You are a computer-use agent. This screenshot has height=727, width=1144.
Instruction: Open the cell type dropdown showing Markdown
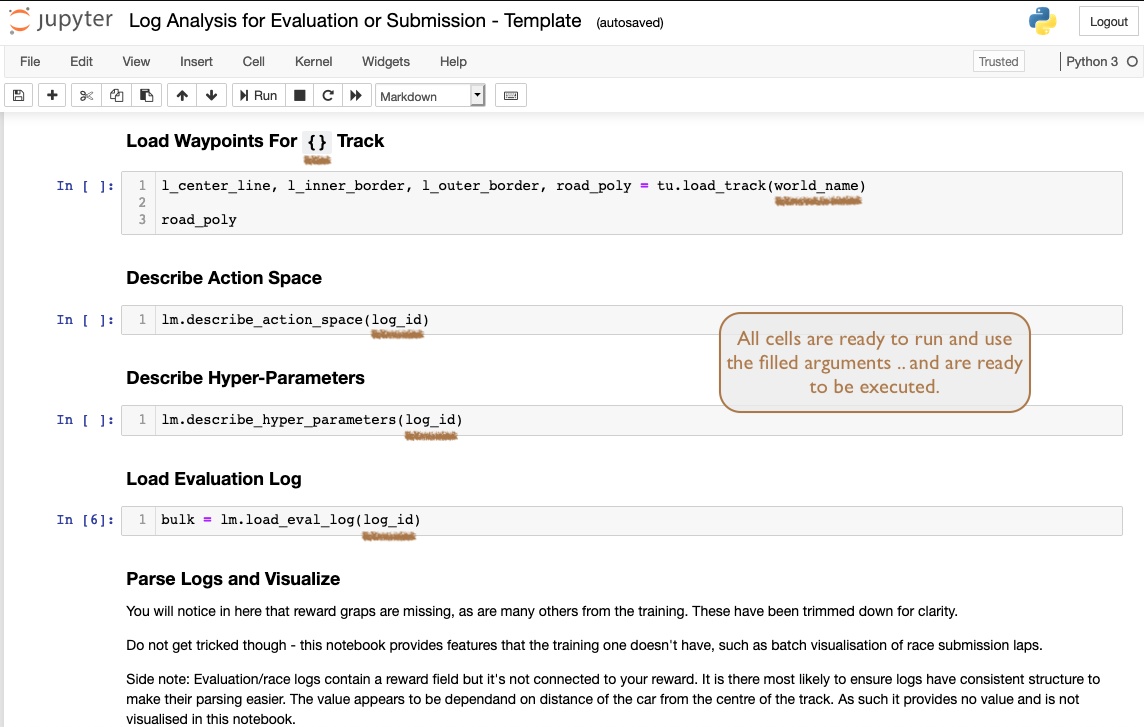click(430, 94)
